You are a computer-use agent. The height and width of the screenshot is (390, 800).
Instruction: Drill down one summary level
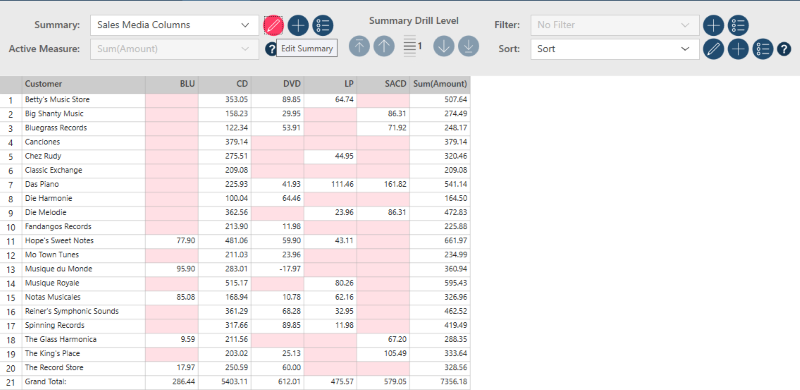444,46
